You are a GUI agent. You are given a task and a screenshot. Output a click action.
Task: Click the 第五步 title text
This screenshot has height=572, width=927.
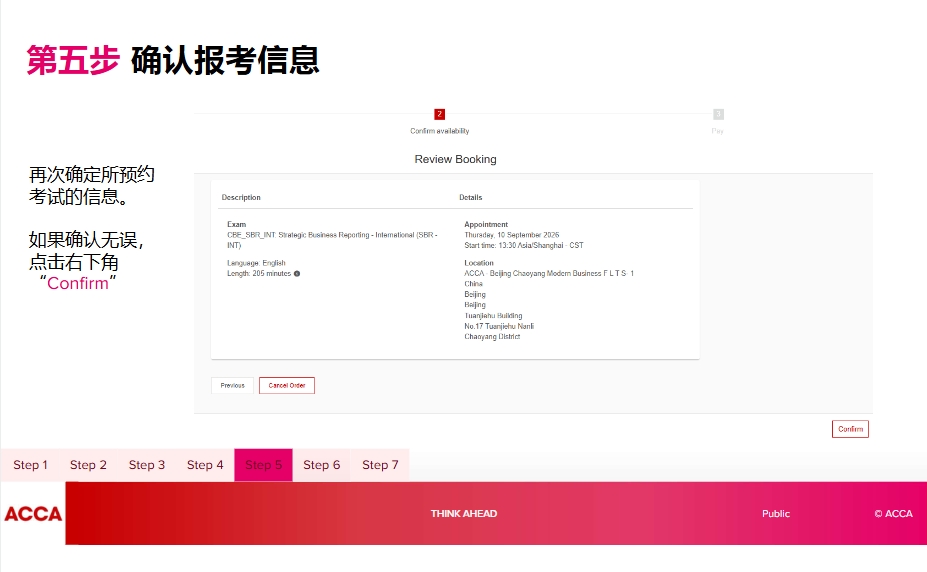click(x=73, y=60)
